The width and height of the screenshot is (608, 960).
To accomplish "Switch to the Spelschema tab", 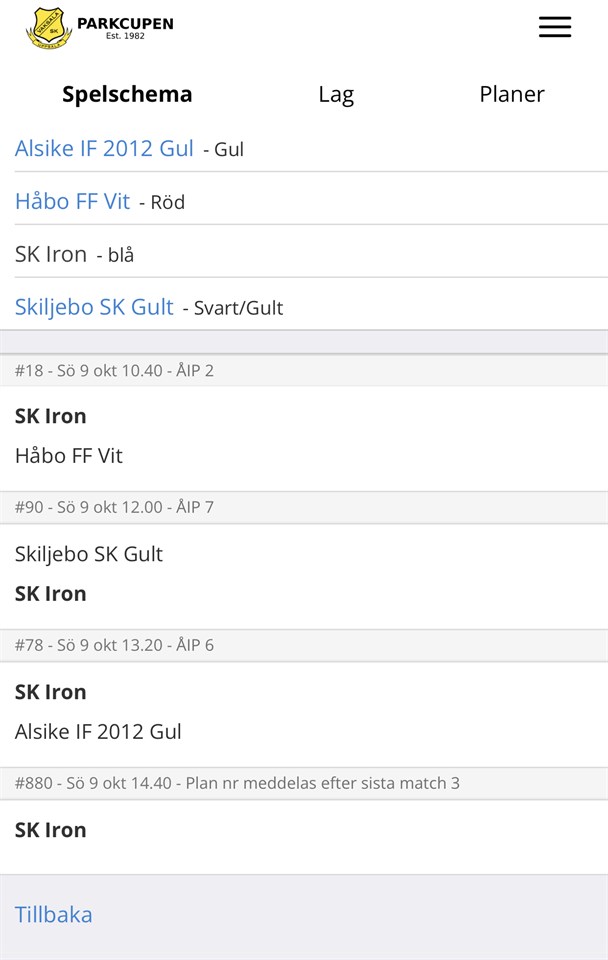I will pyautogui.click(x=127, y=94).
